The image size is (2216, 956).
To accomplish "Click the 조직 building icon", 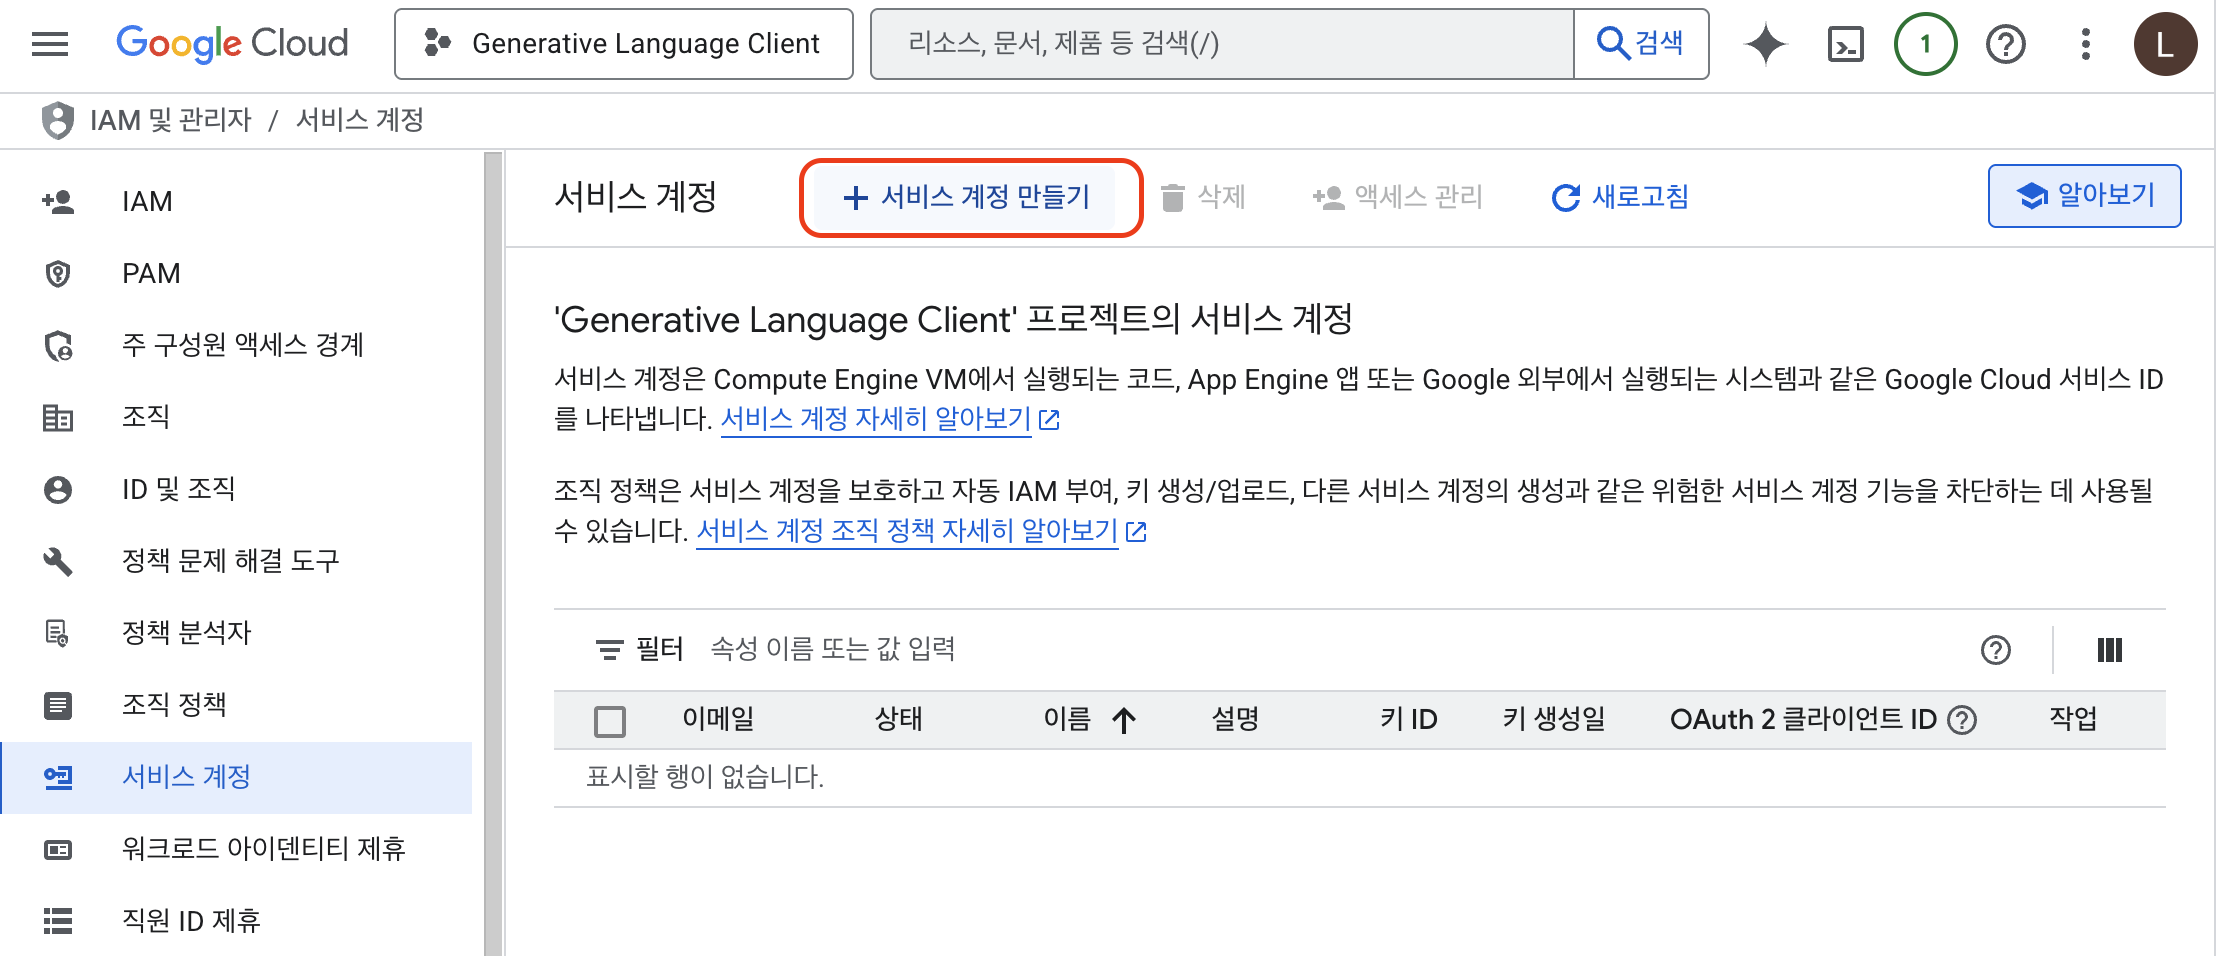I will click(58, 417).
